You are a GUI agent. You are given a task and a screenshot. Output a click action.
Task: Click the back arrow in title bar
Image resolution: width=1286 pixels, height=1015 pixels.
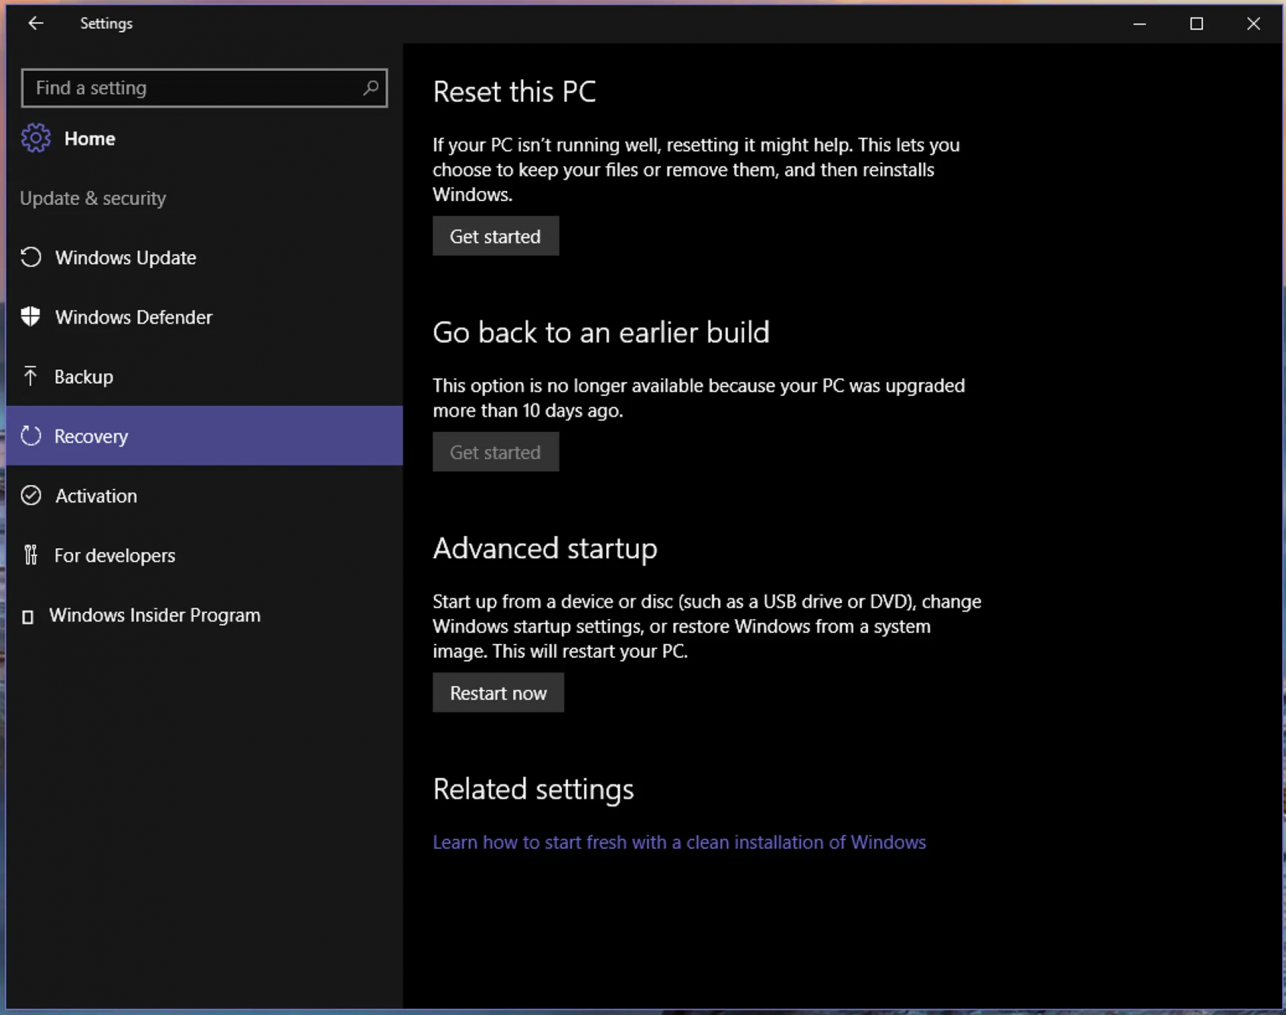[x=36, y=23]
